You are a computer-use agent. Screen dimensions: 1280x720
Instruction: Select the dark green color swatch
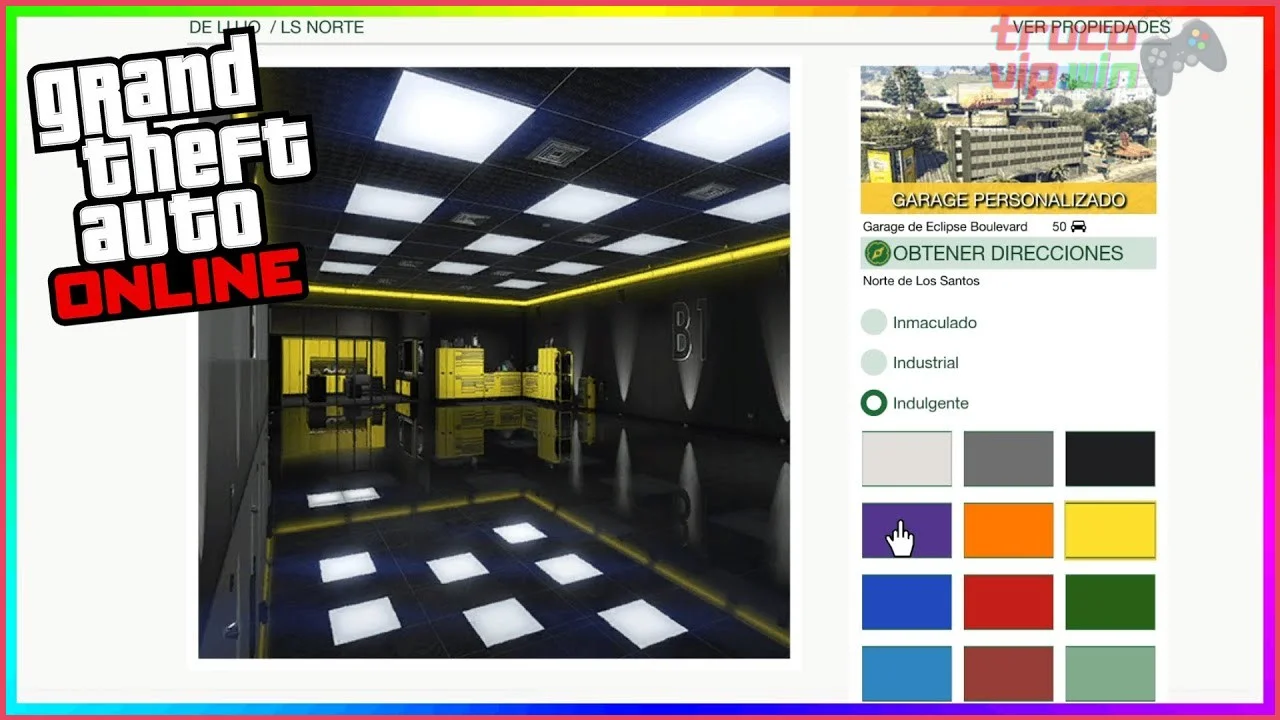click(x=1110, y=602)
